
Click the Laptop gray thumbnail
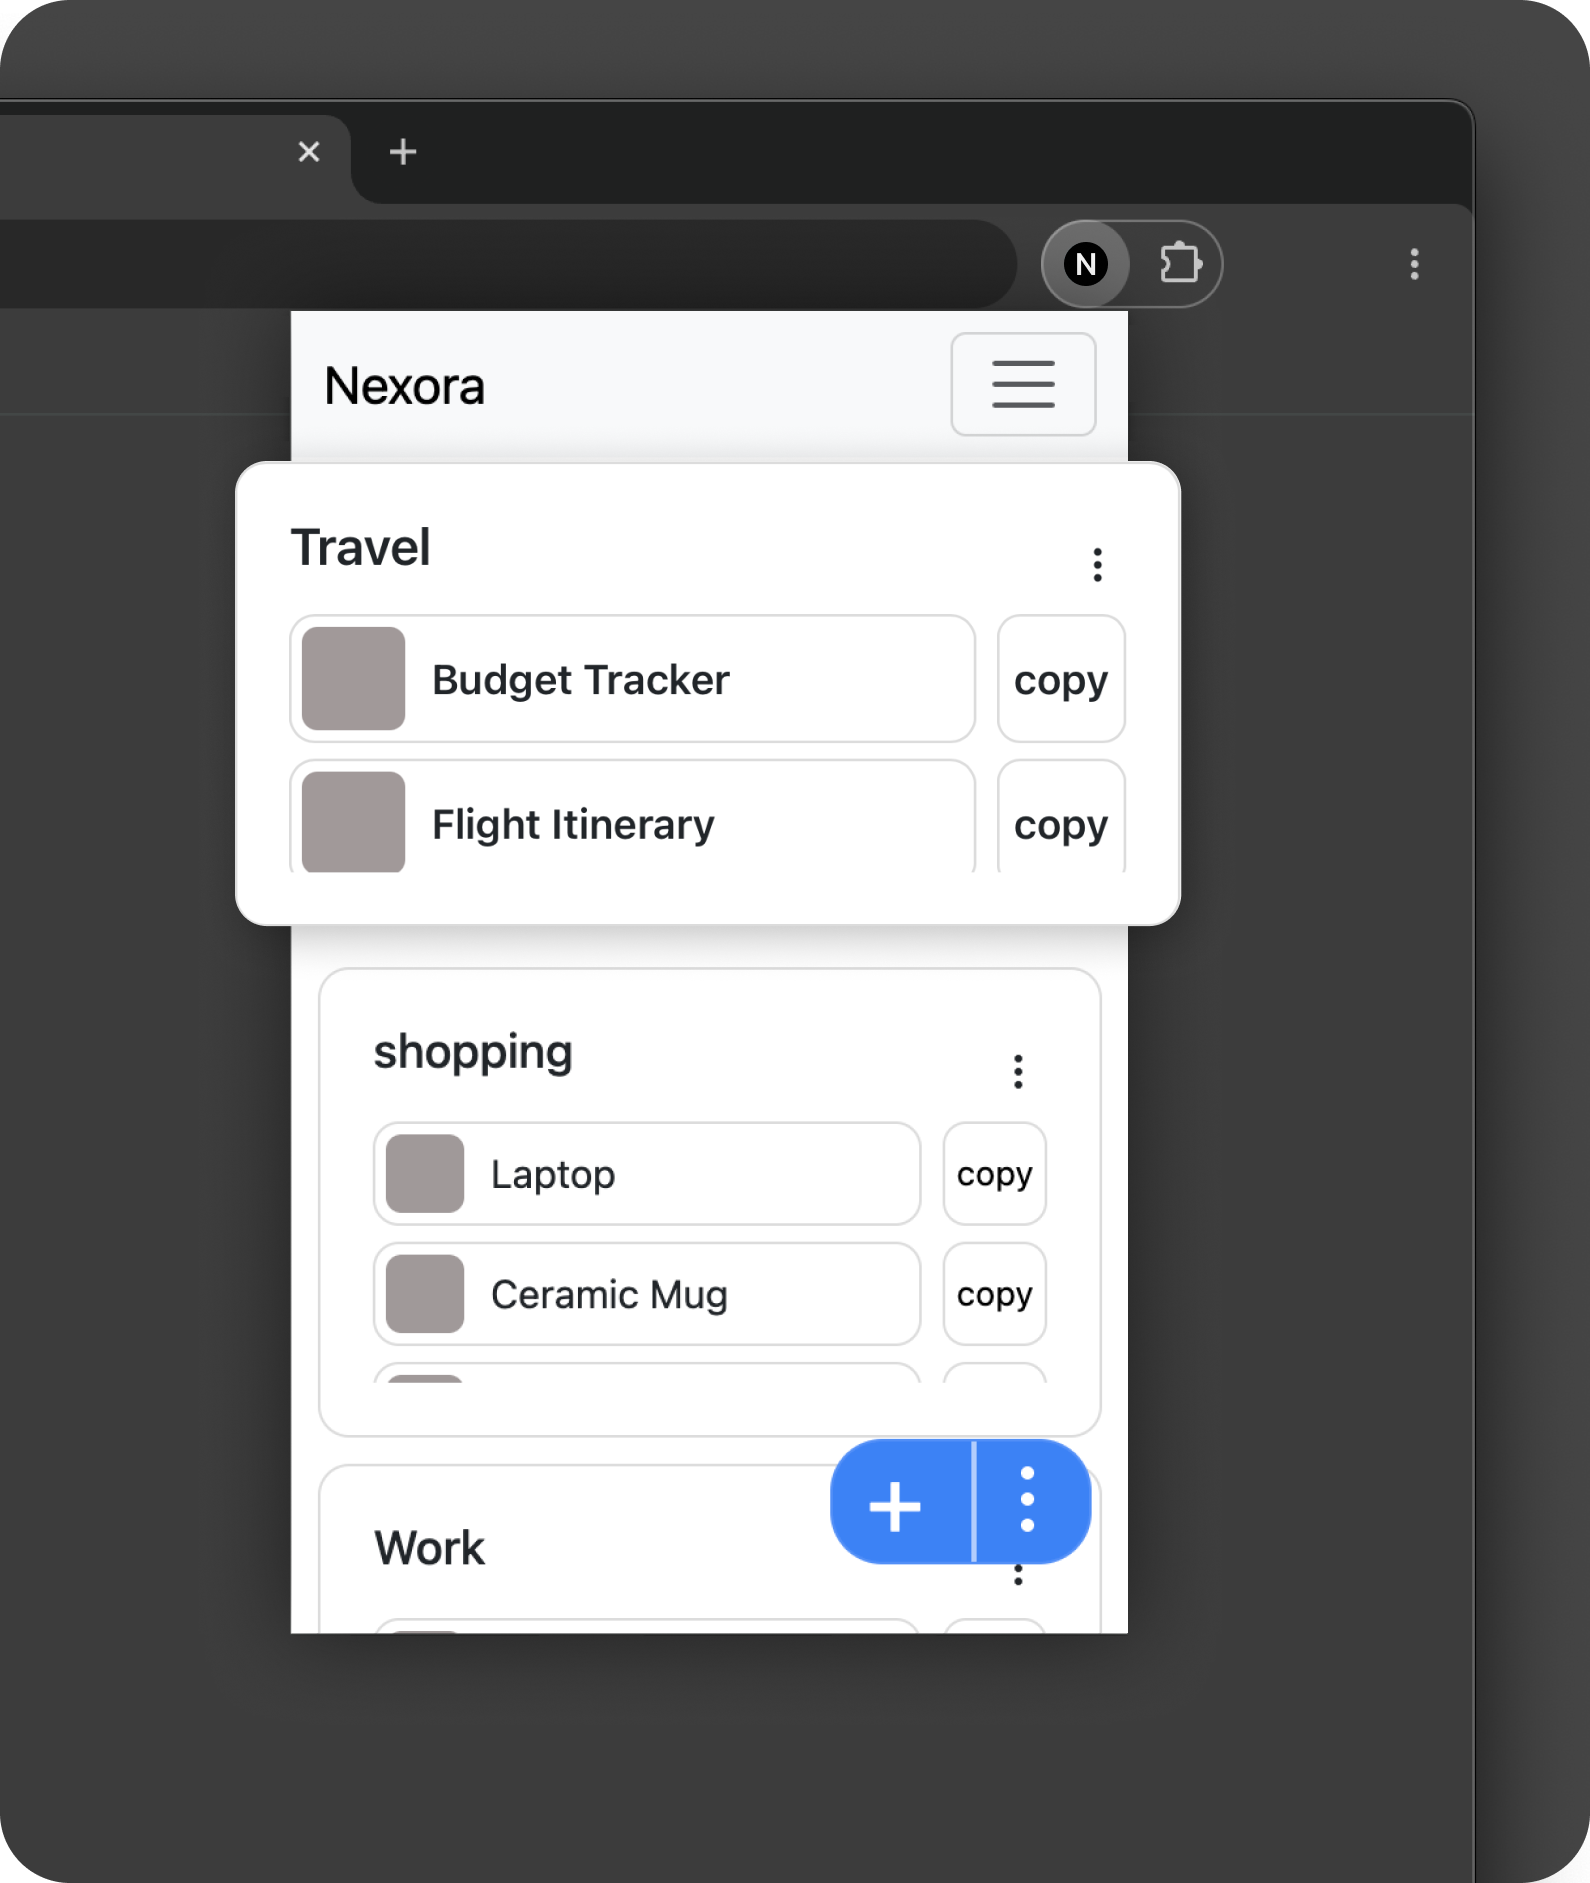425,1174
